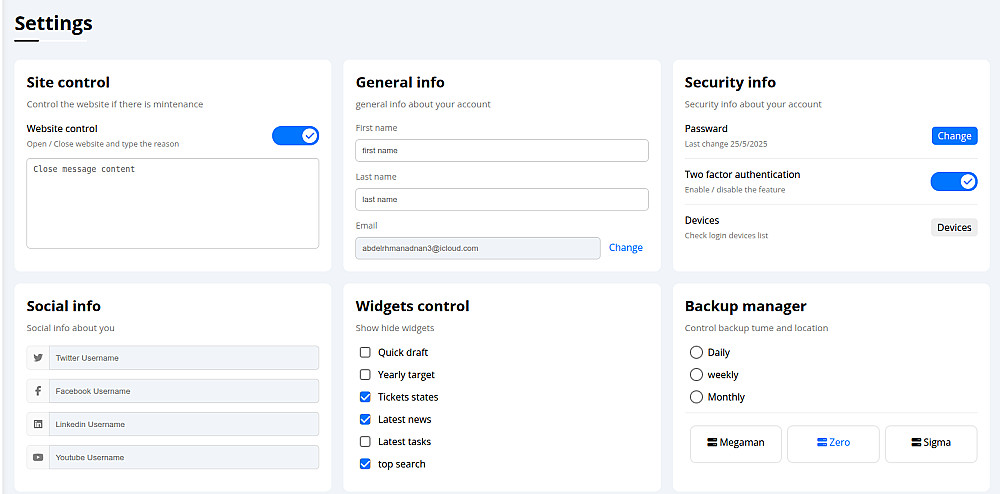Disable Two factor authentication switch

(954, 181)
